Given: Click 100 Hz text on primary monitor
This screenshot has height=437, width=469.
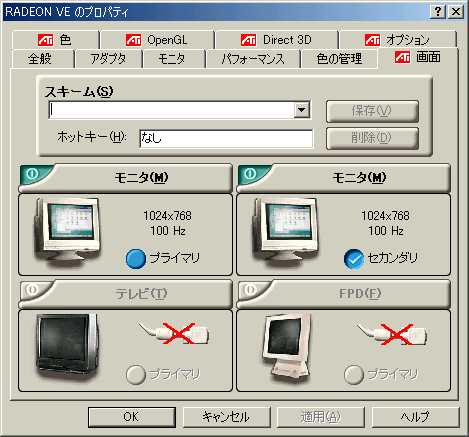Looking at the screenshot, I should tap(168, 231).
